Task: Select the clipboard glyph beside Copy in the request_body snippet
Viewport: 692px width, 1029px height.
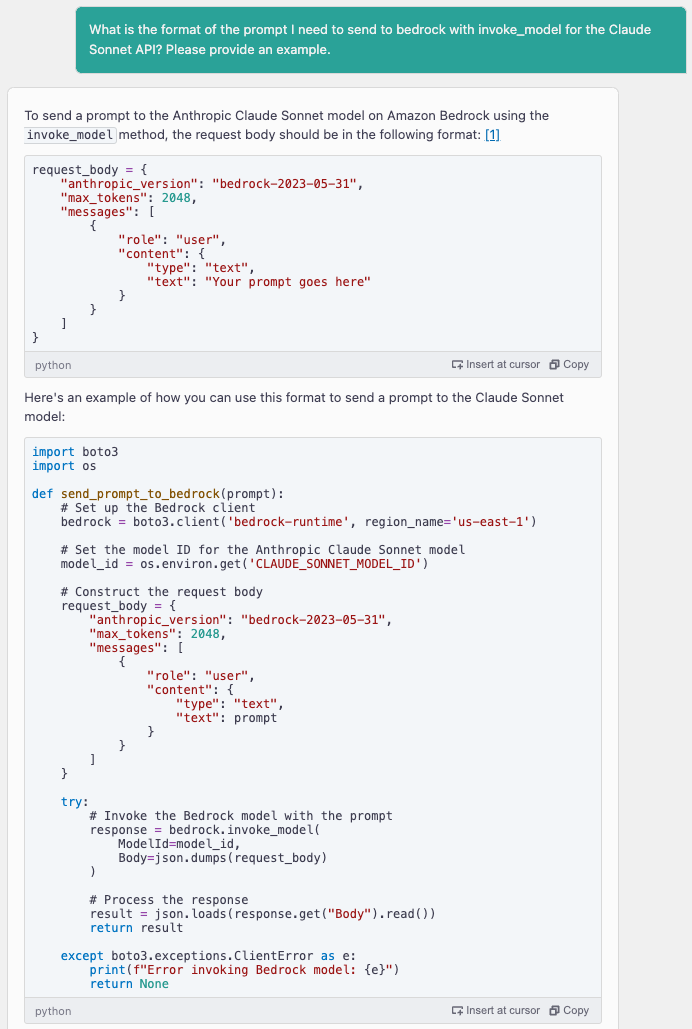Action: click(553, 364)
